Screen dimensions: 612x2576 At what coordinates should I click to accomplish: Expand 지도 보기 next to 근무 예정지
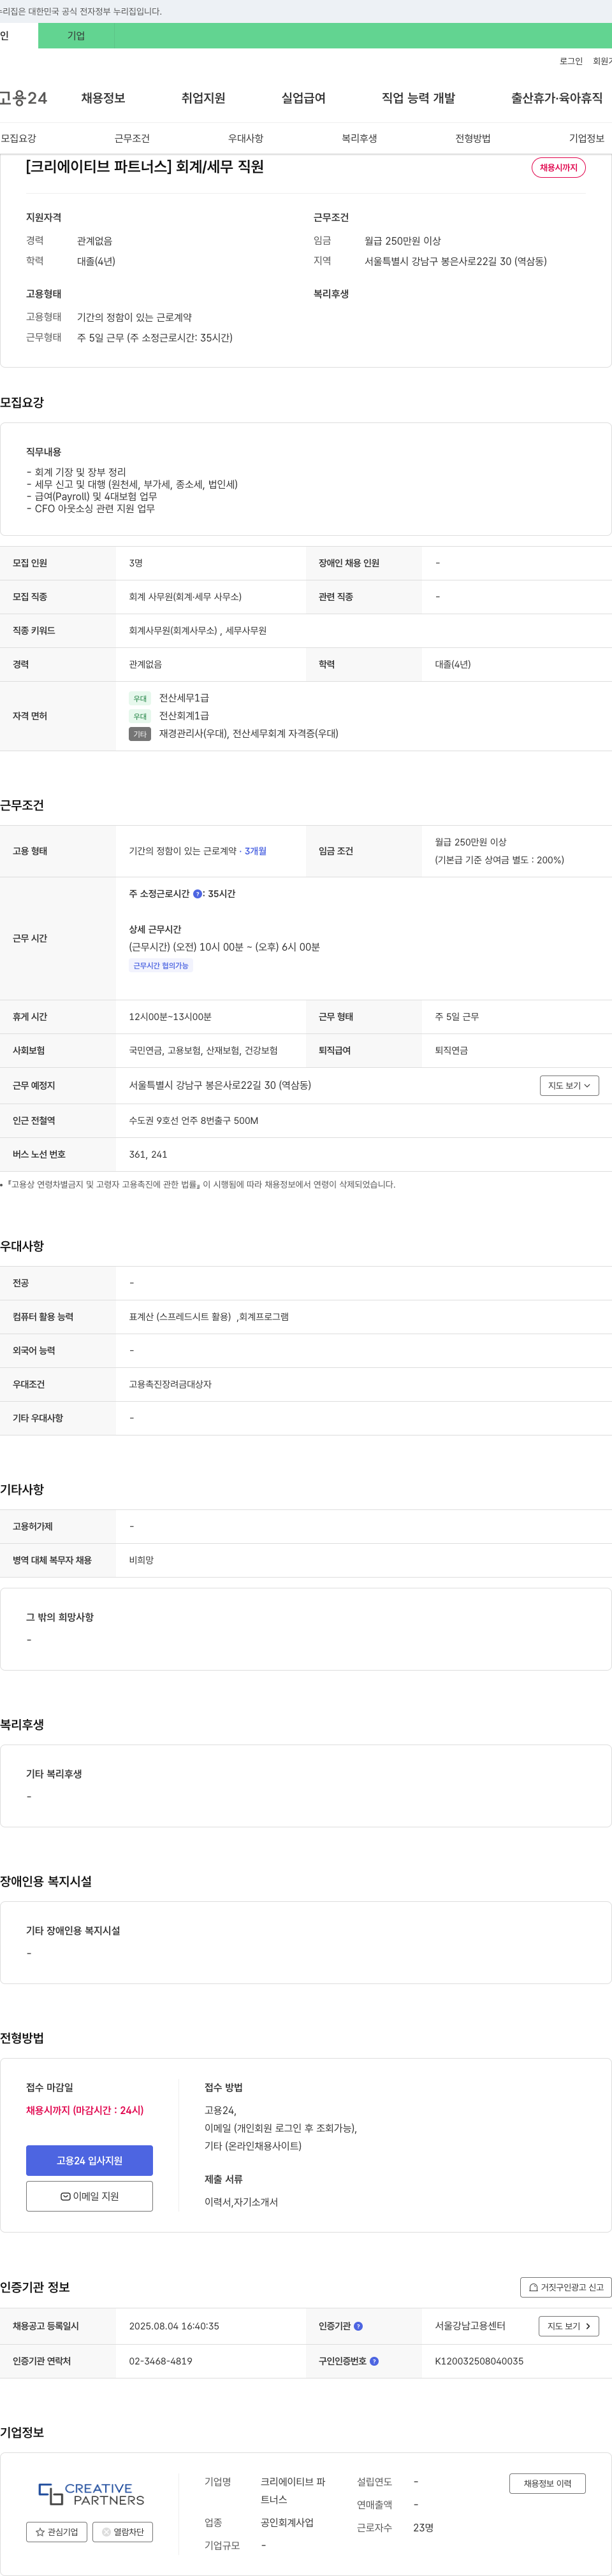pos(569,1085)
